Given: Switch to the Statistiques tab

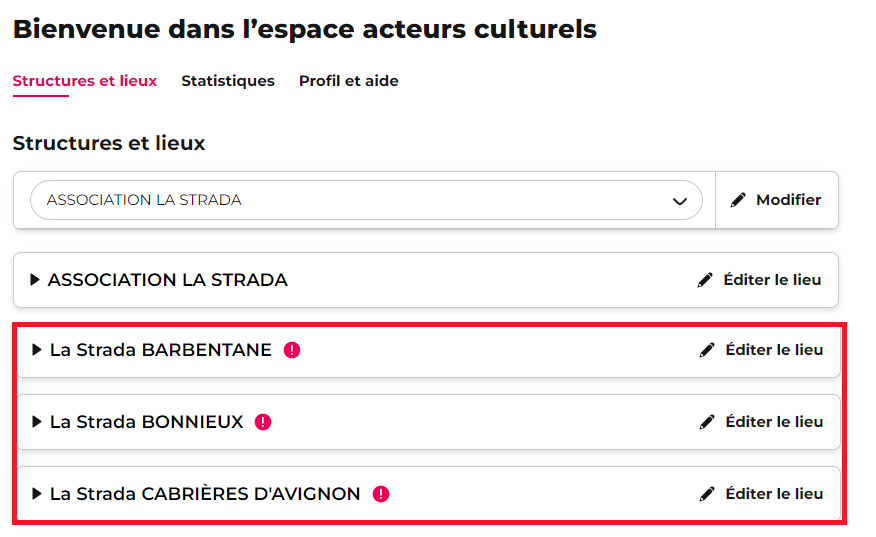Looking at the screenshot, I should (x=228, y=81).
